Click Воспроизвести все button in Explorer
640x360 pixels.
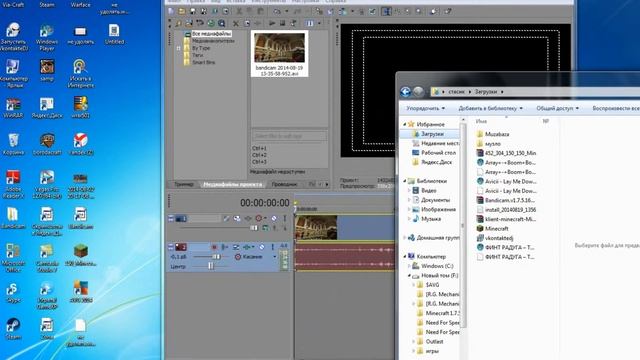coord(616,108)
